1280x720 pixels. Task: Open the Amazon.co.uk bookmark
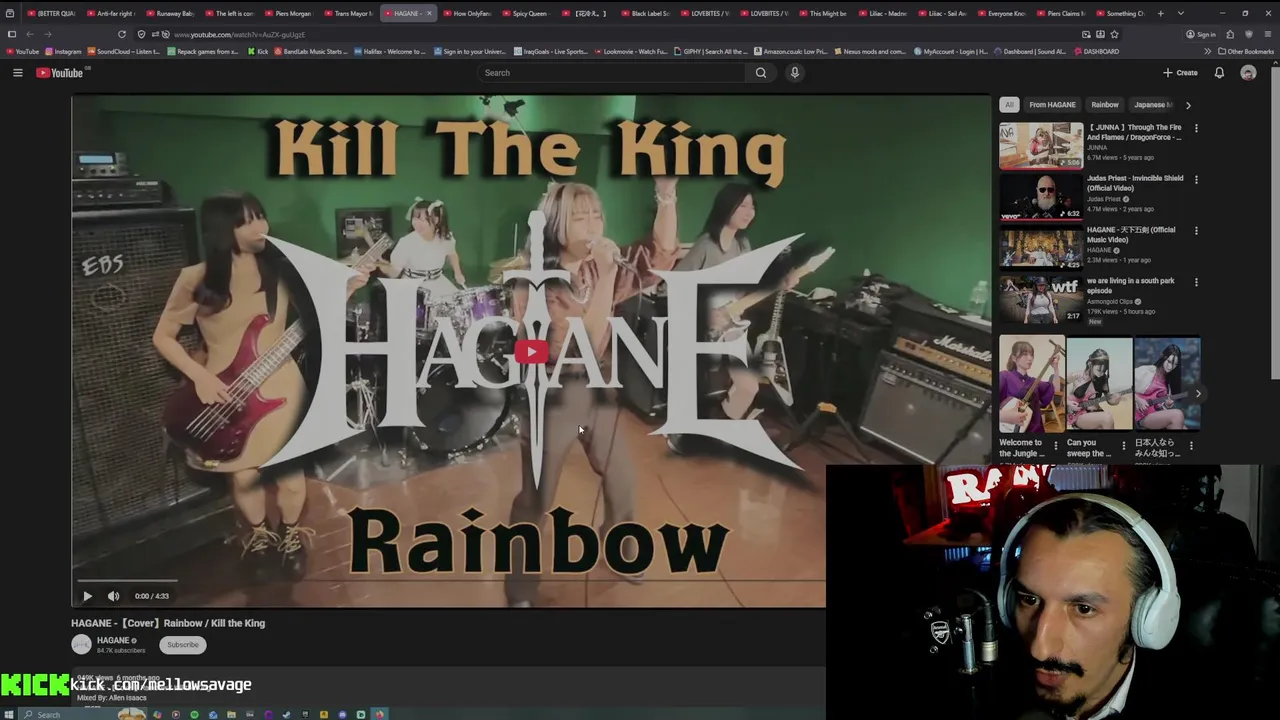[790, 51]
